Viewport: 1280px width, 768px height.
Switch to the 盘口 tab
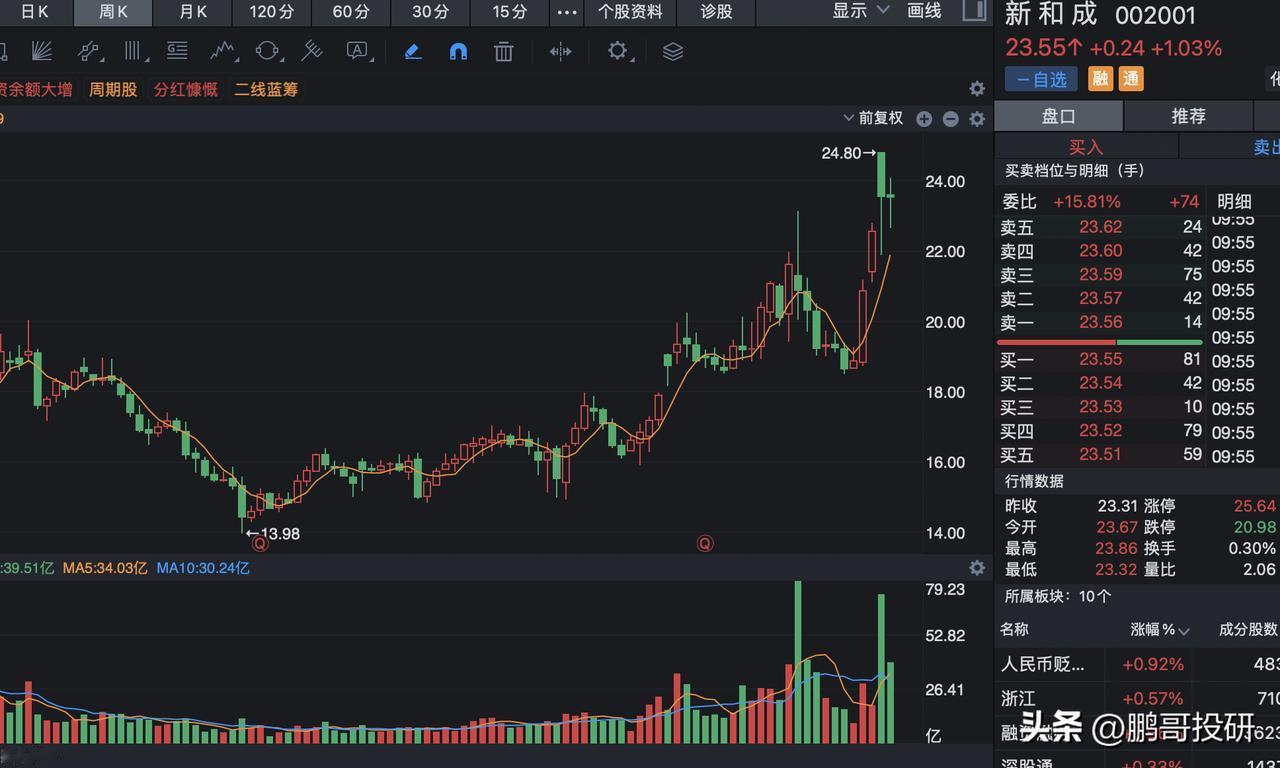[x=1059, y=116]
